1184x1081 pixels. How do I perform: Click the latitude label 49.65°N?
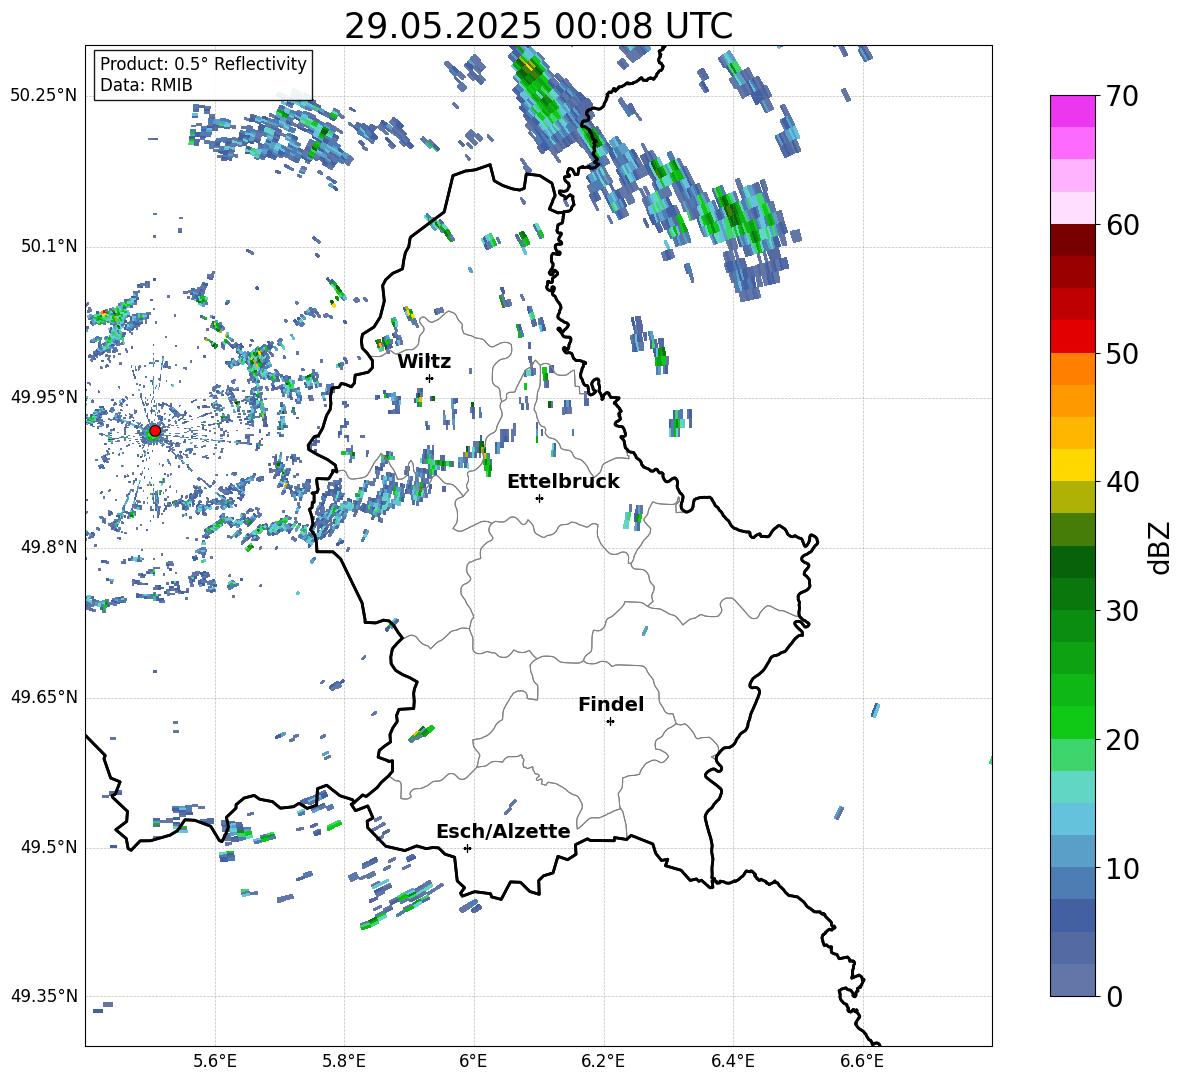pyautogui.click(x=44, y=697)
